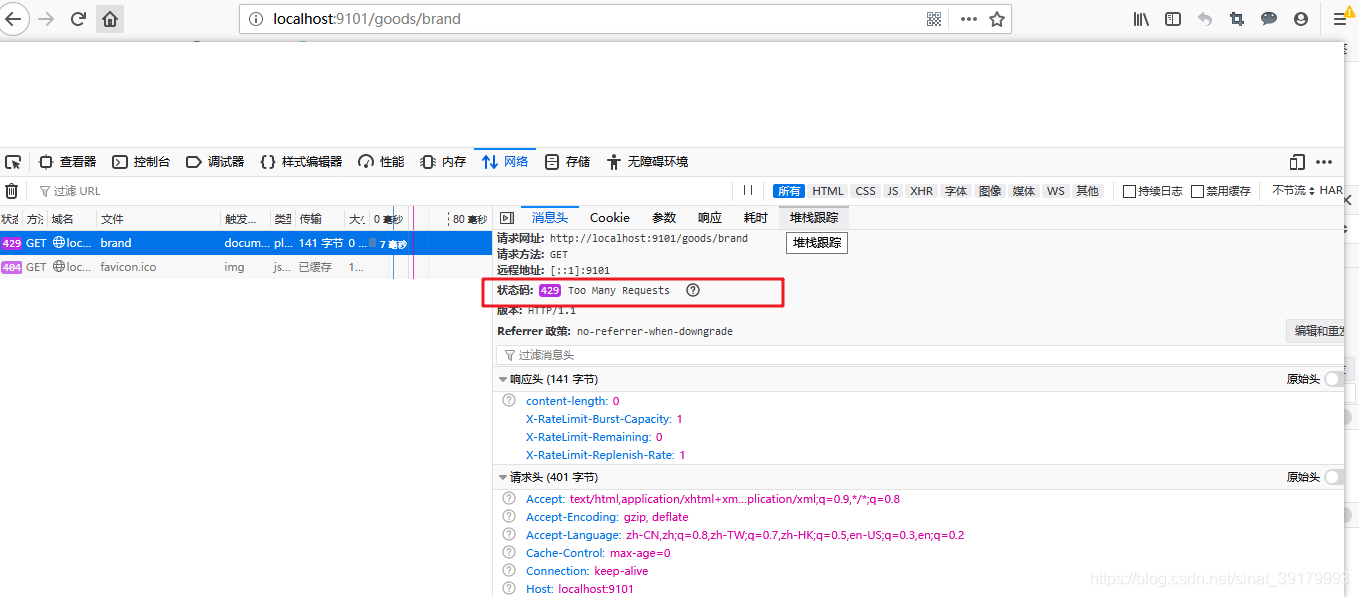
Task: Filter requests by JS
Action: [x=892, y=191]
